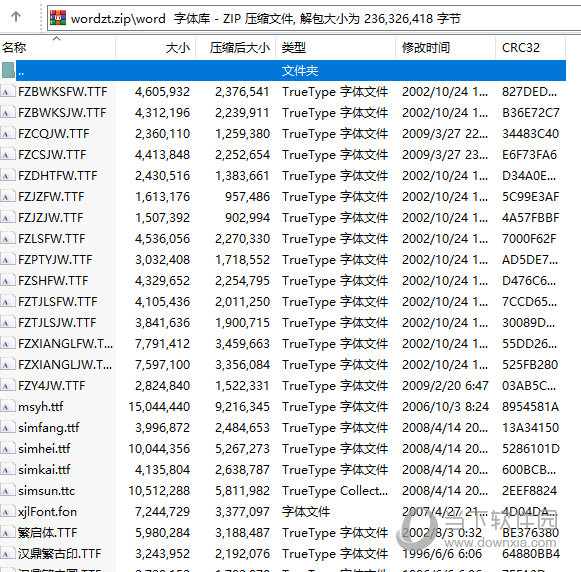Click the font icon of FZSHFW.TTF
The width and height of the screenshot is (581, 572).
(x=7, y=280)
